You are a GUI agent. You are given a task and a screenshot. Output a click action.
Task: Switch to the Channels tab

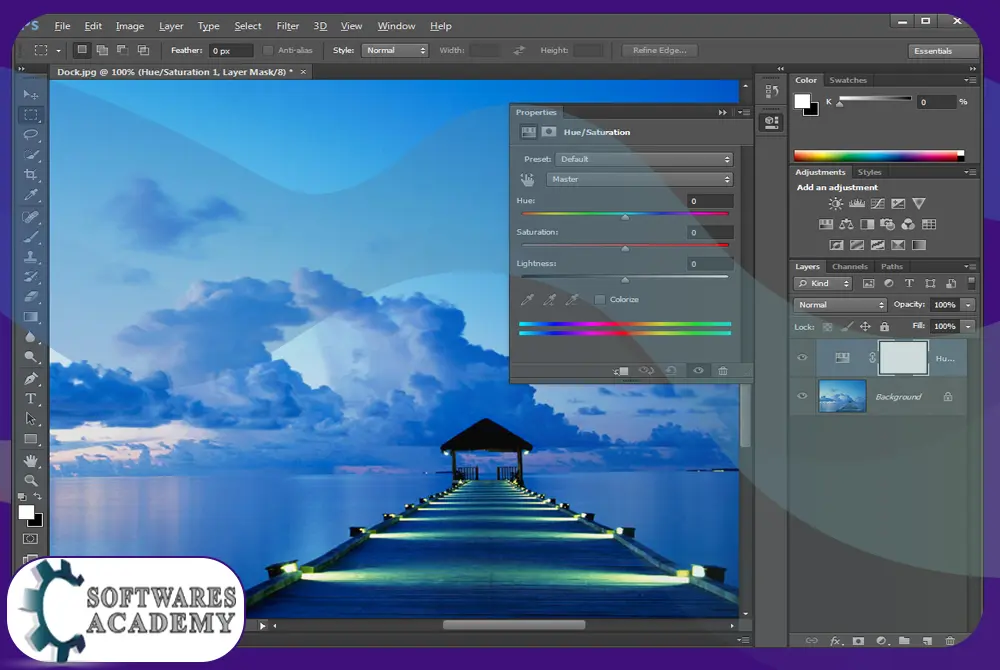tap(849, 266)
